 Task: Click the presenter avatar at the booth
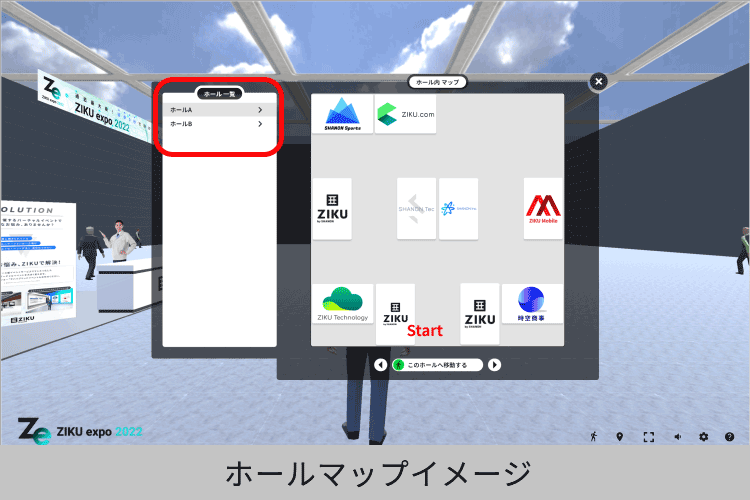click(119, 241)
